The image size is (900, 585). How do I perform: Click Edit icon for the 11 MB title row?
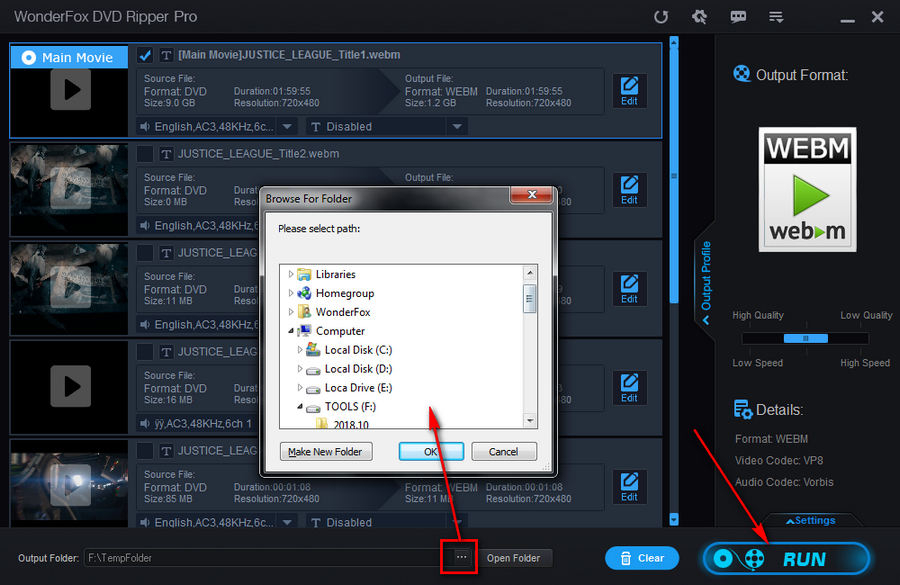click(x=629, y=289)
